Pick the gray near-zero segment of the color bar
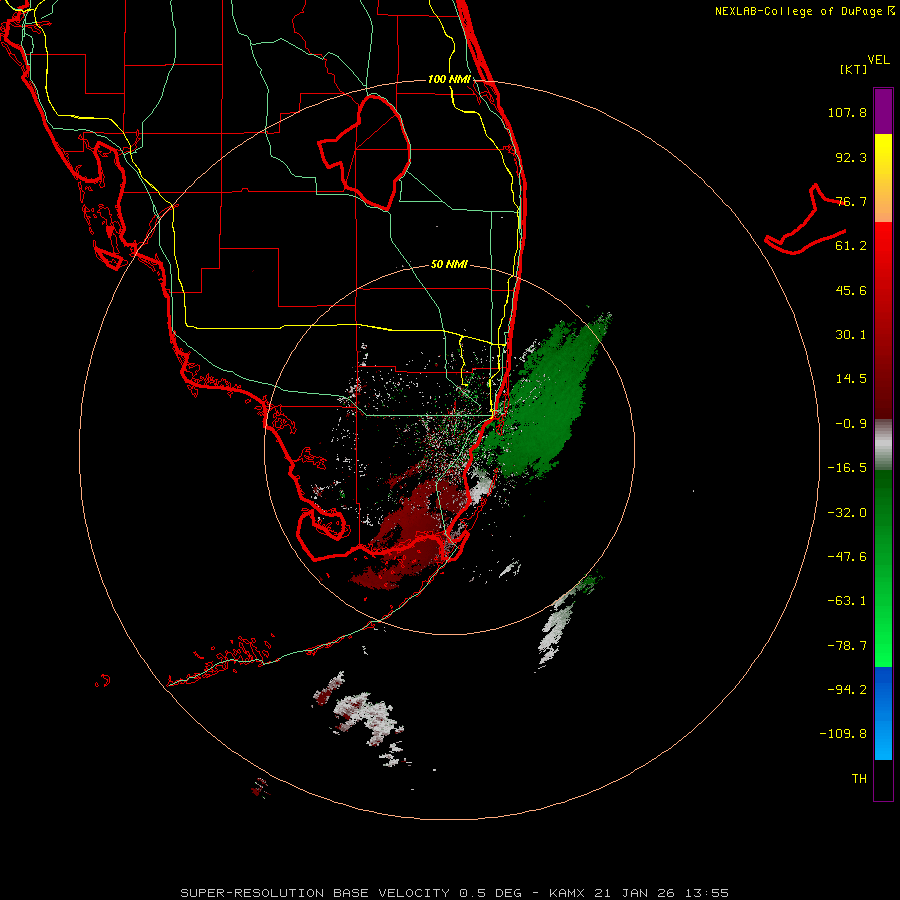Screen dimensions: 900x900 click(883, 444)
